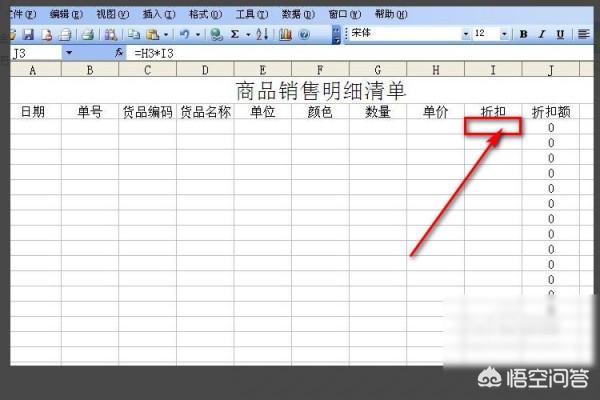Image resolution: width=600 pixels, height=400 pixels.
Task: Click the Research binoculars icon
Action: tap(111, 35)
